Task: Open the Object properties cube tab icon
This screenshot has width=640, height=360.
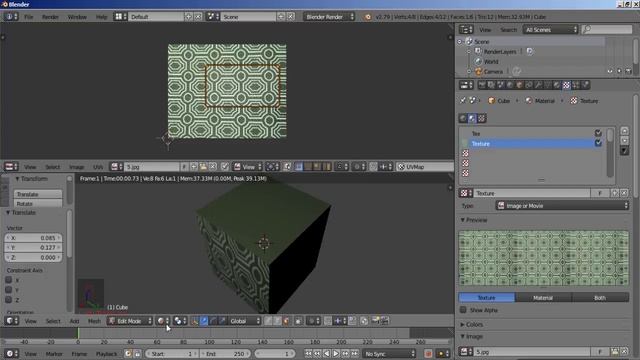Action: tap(520, 85)
